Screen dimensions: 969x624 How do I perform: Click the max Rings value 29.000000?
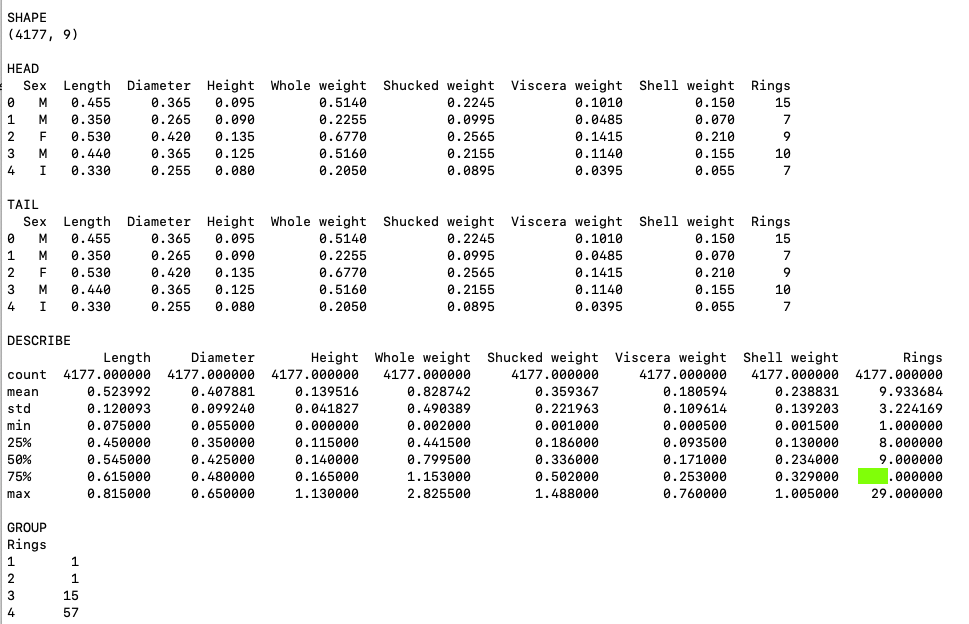click(906, 494)
